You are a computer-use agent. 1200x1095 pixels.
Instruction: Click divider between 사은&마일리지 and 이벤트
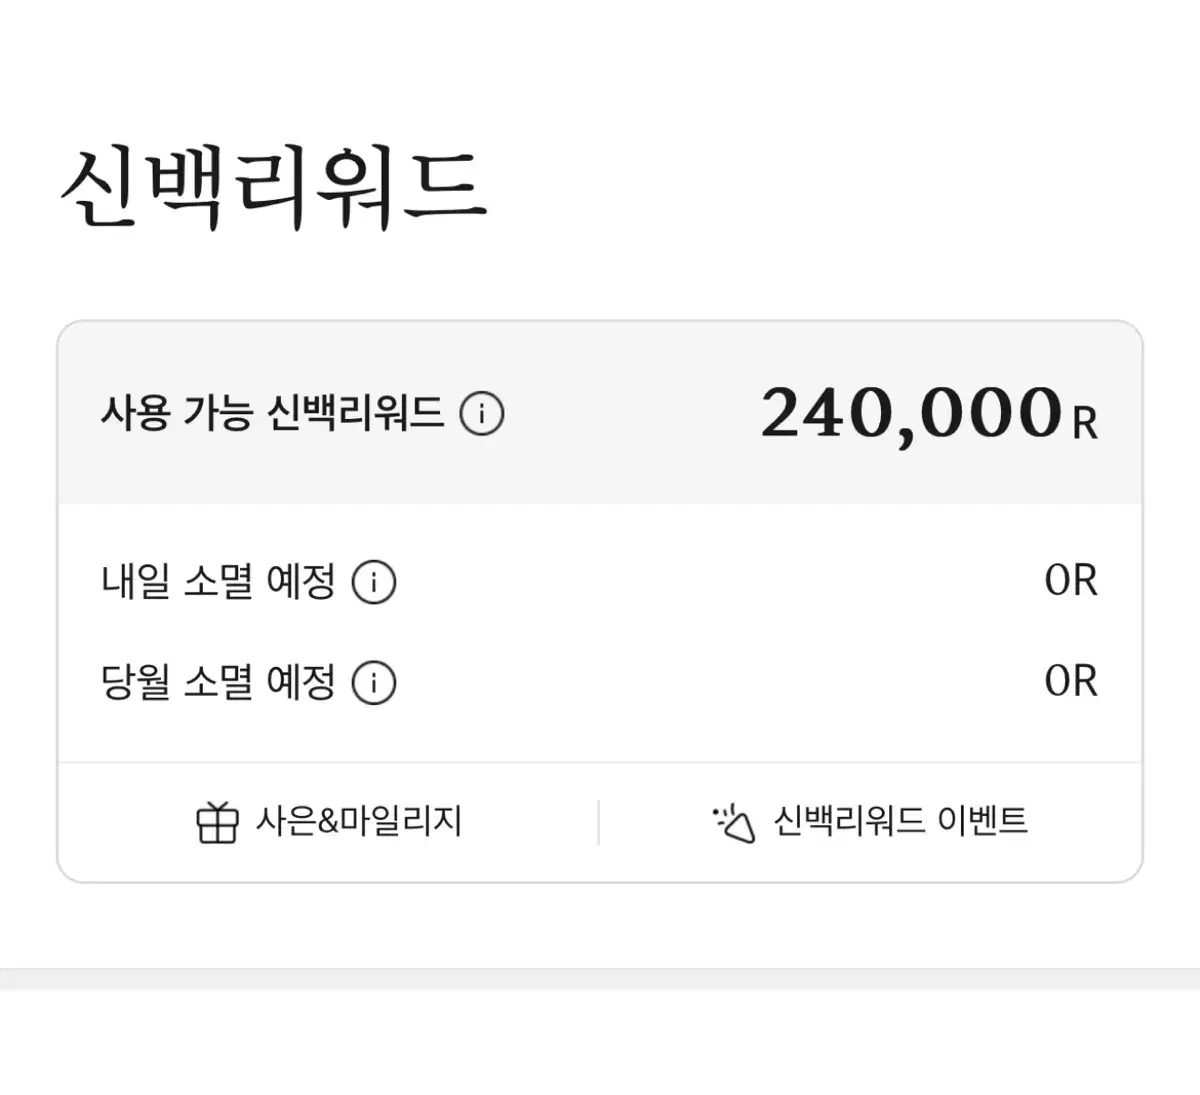[x=598, y=822]
